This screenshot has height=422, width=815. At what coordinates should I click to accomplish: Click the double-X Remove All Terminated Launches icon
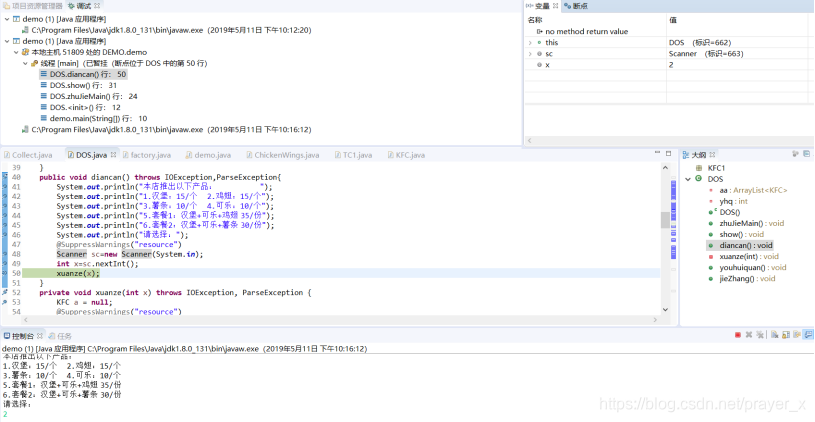point(759,335)
